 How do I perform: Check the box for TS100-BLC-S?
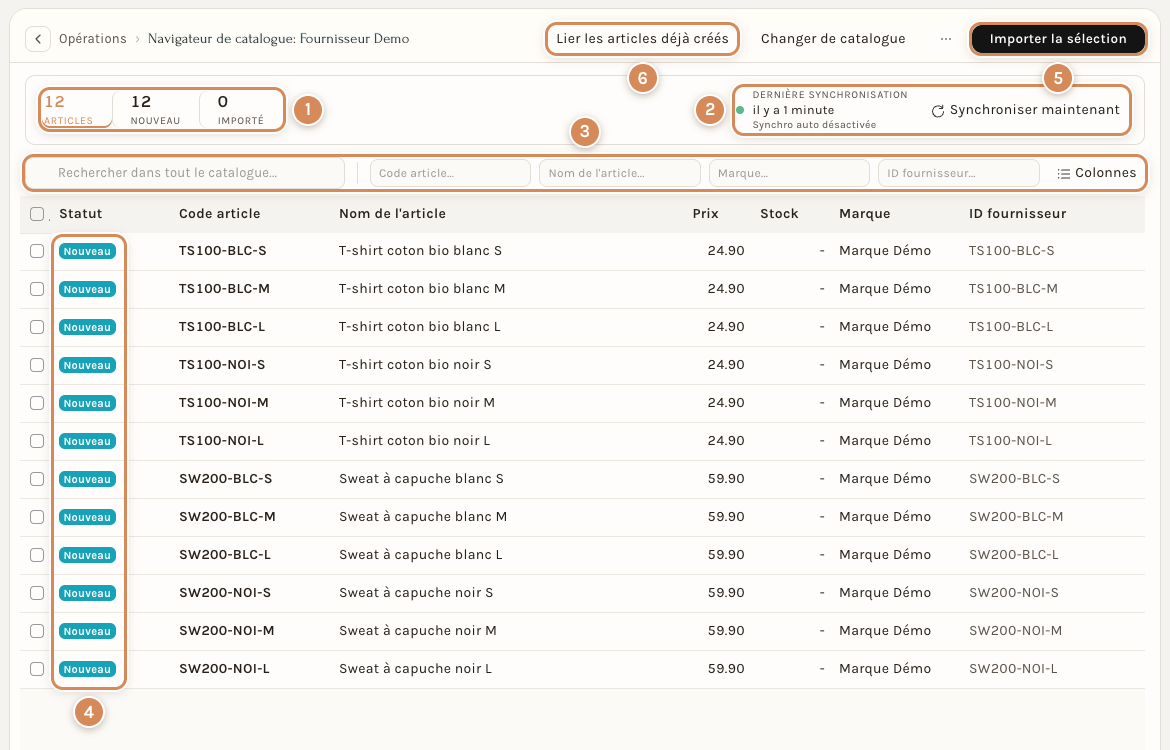37,251
